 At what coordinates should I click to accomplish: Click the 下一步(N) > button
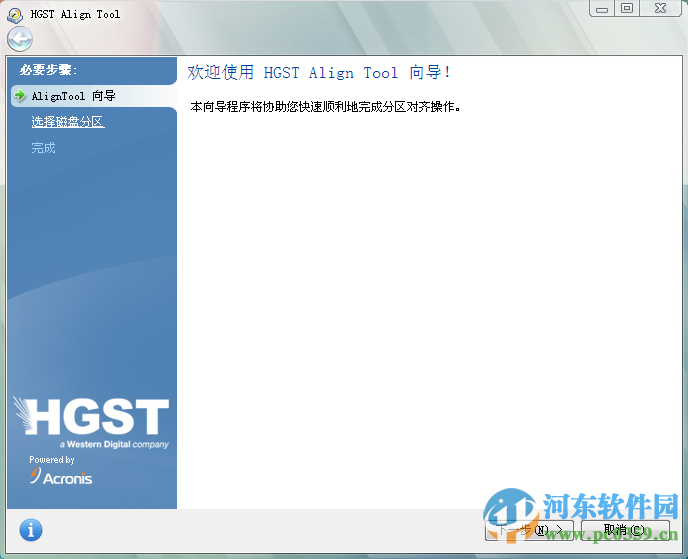coord(529,530)
